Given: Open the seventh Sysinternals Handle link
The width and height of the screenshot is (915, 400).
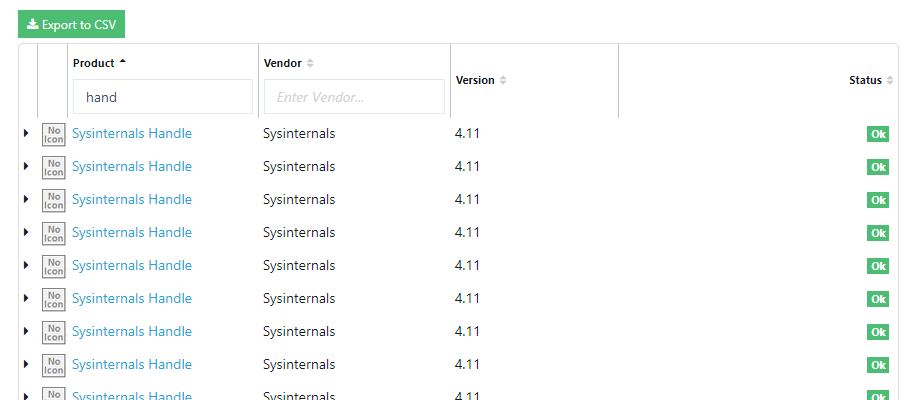Looking at the screenshot, I should coord(132,332).
